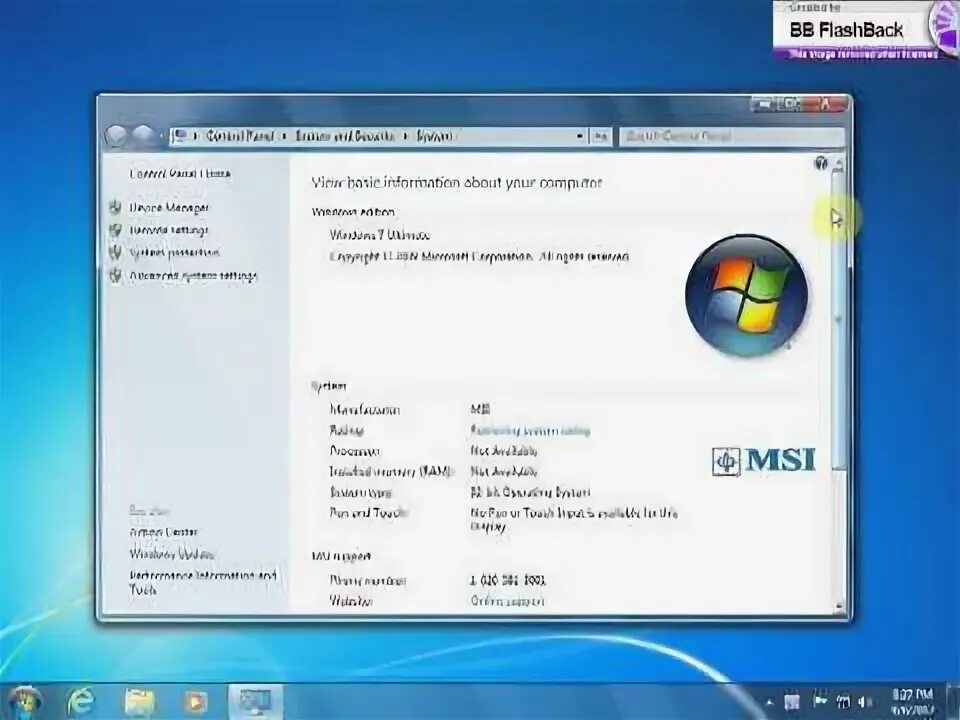Open the taskbar clock and date

(x=912, y=702)
